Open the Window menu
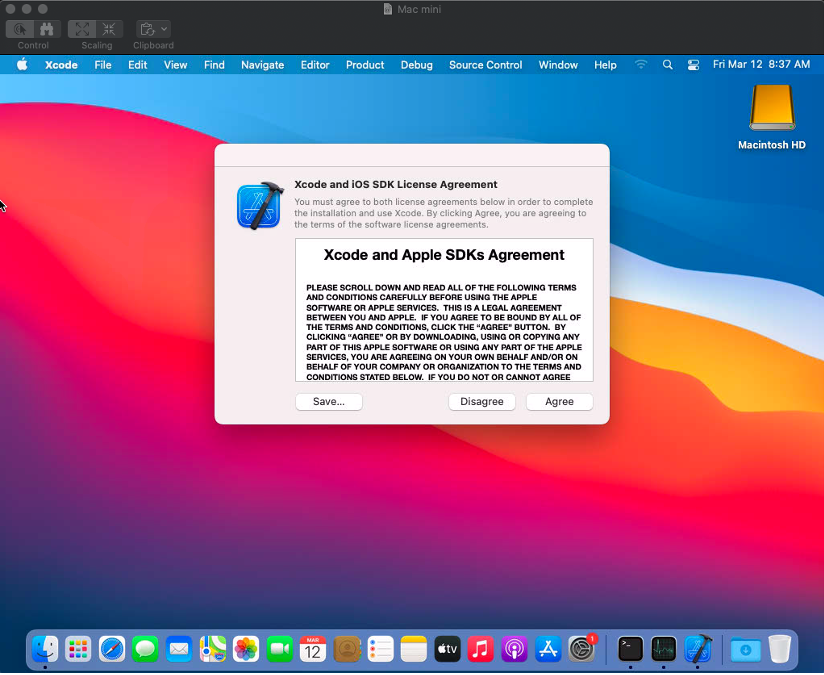This screenshot has height=675, width=824. click(x=558, y=65)
